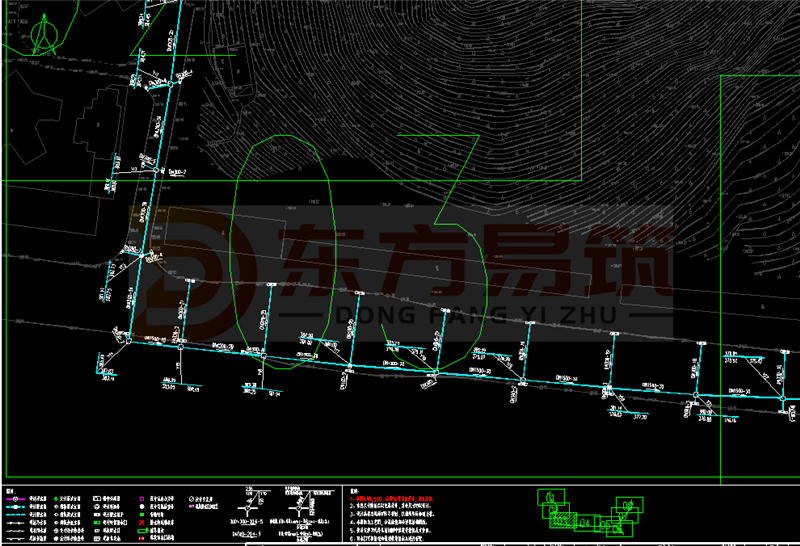Click note line numbered 6
Image resolution: width=800 pixels, height=546 pixels.
pyautogui.click(x=387, y=538)
